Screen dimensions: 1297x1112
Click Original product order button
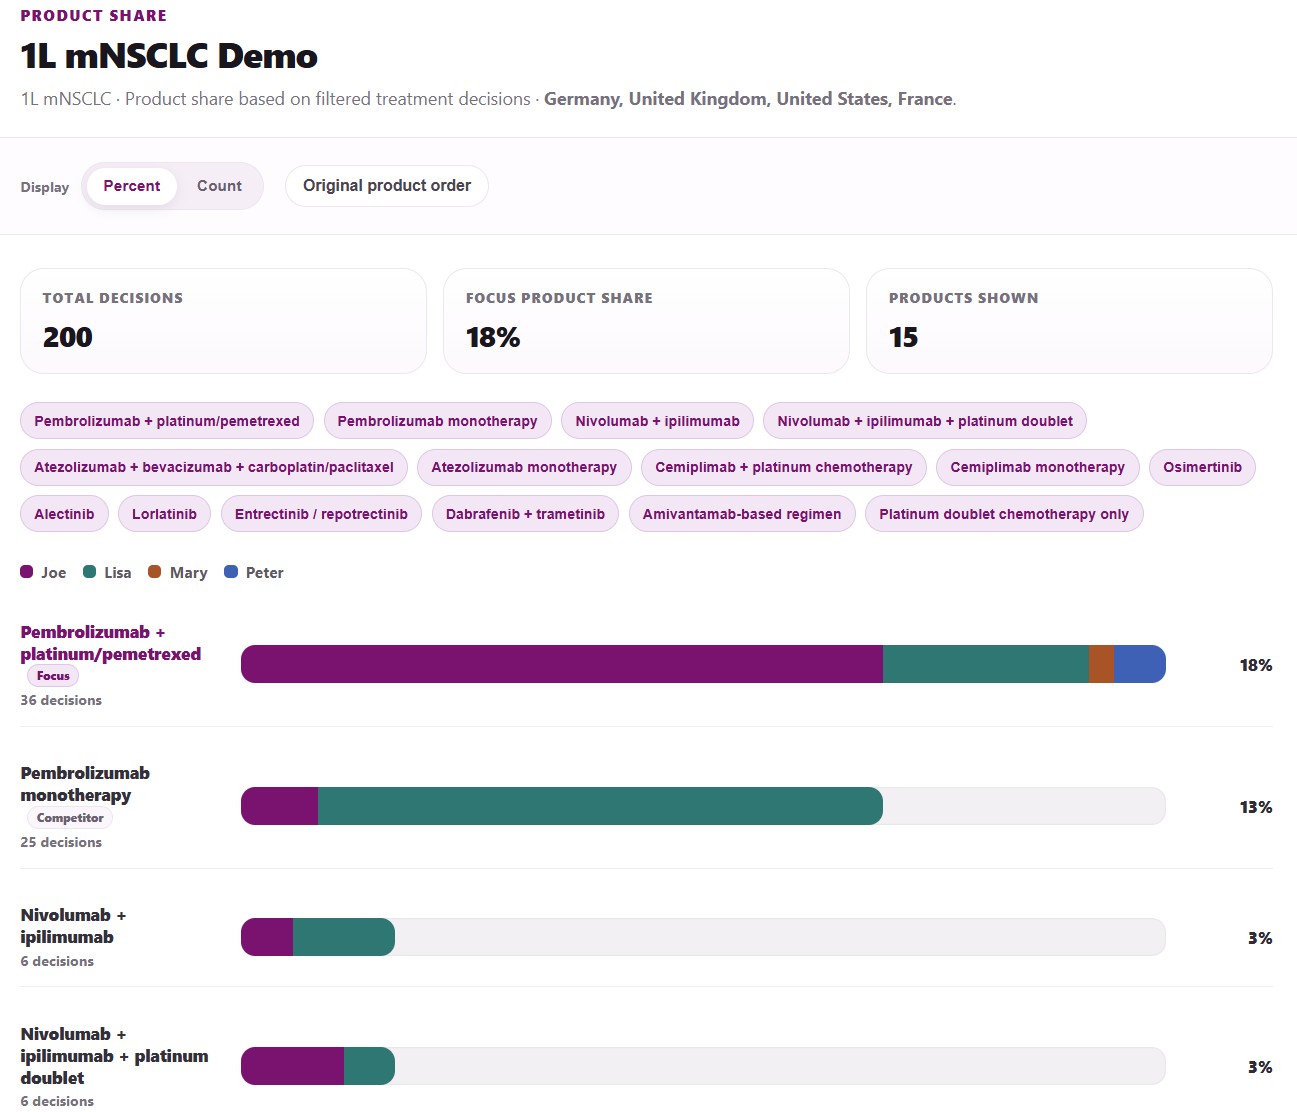387,186
